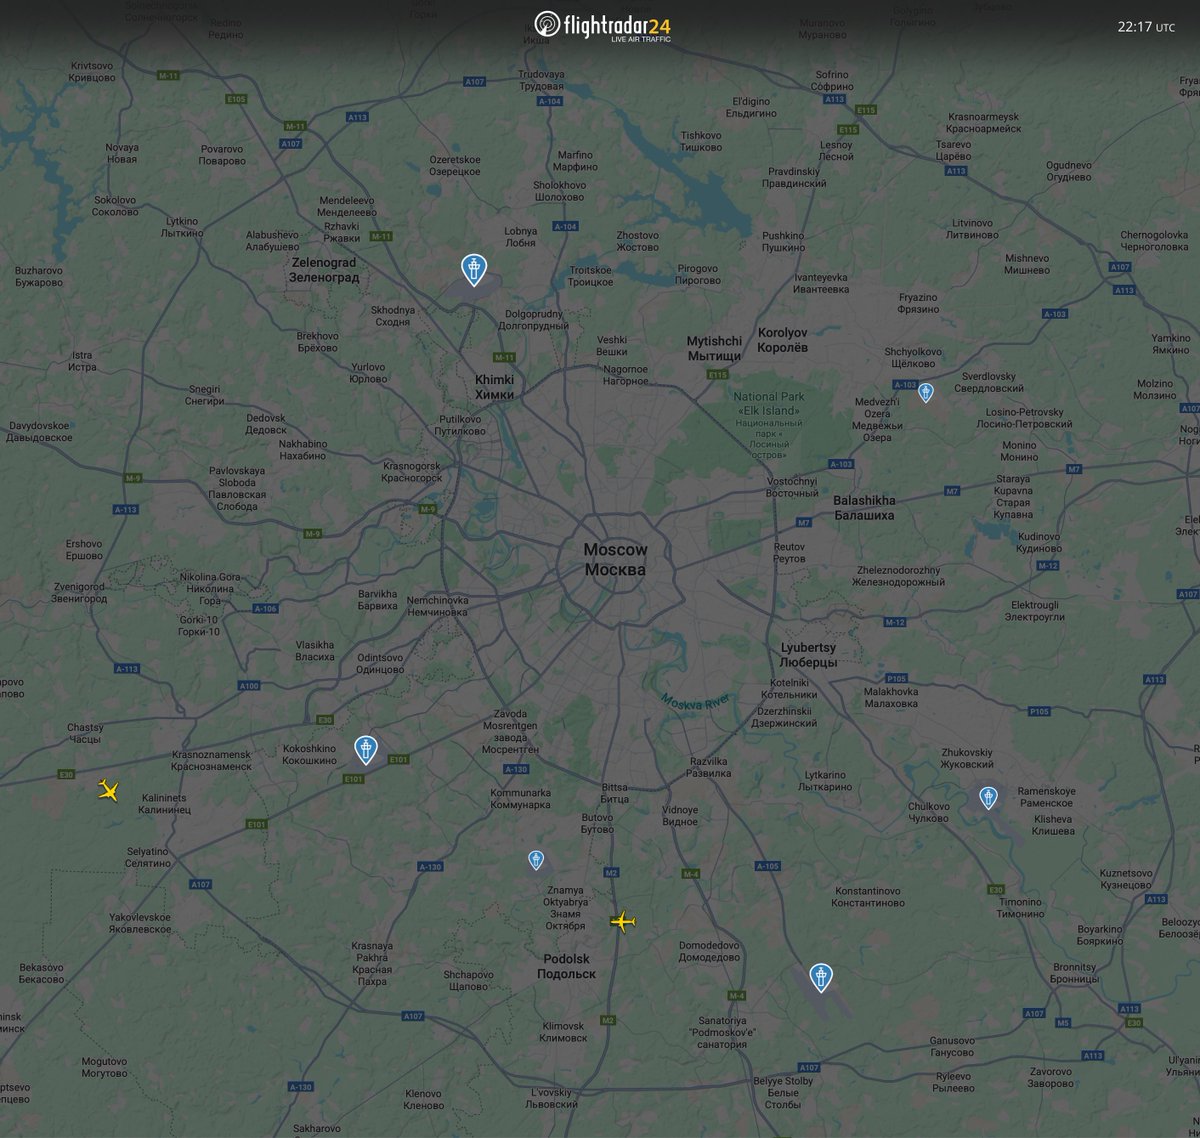Click the Vidnoye town label
The image size is (1200, 1138).
point(680,816)
